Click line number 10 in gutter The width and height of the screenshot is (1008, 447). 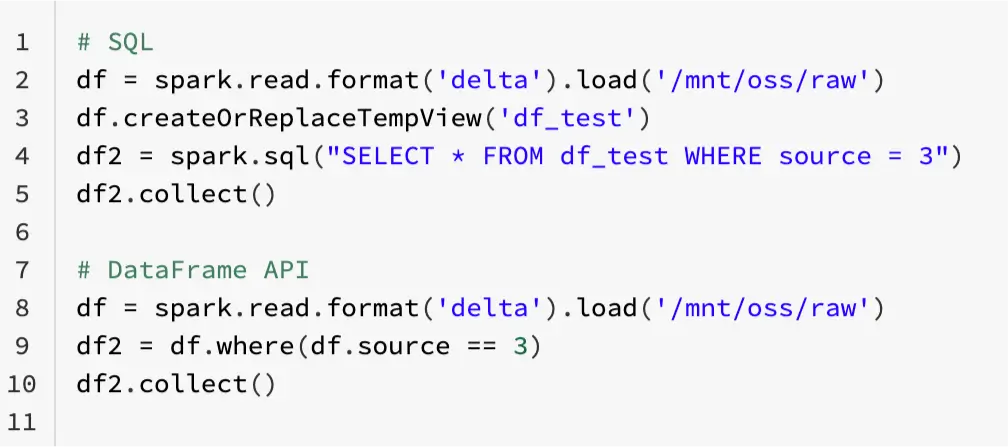(x=22, y=384)
